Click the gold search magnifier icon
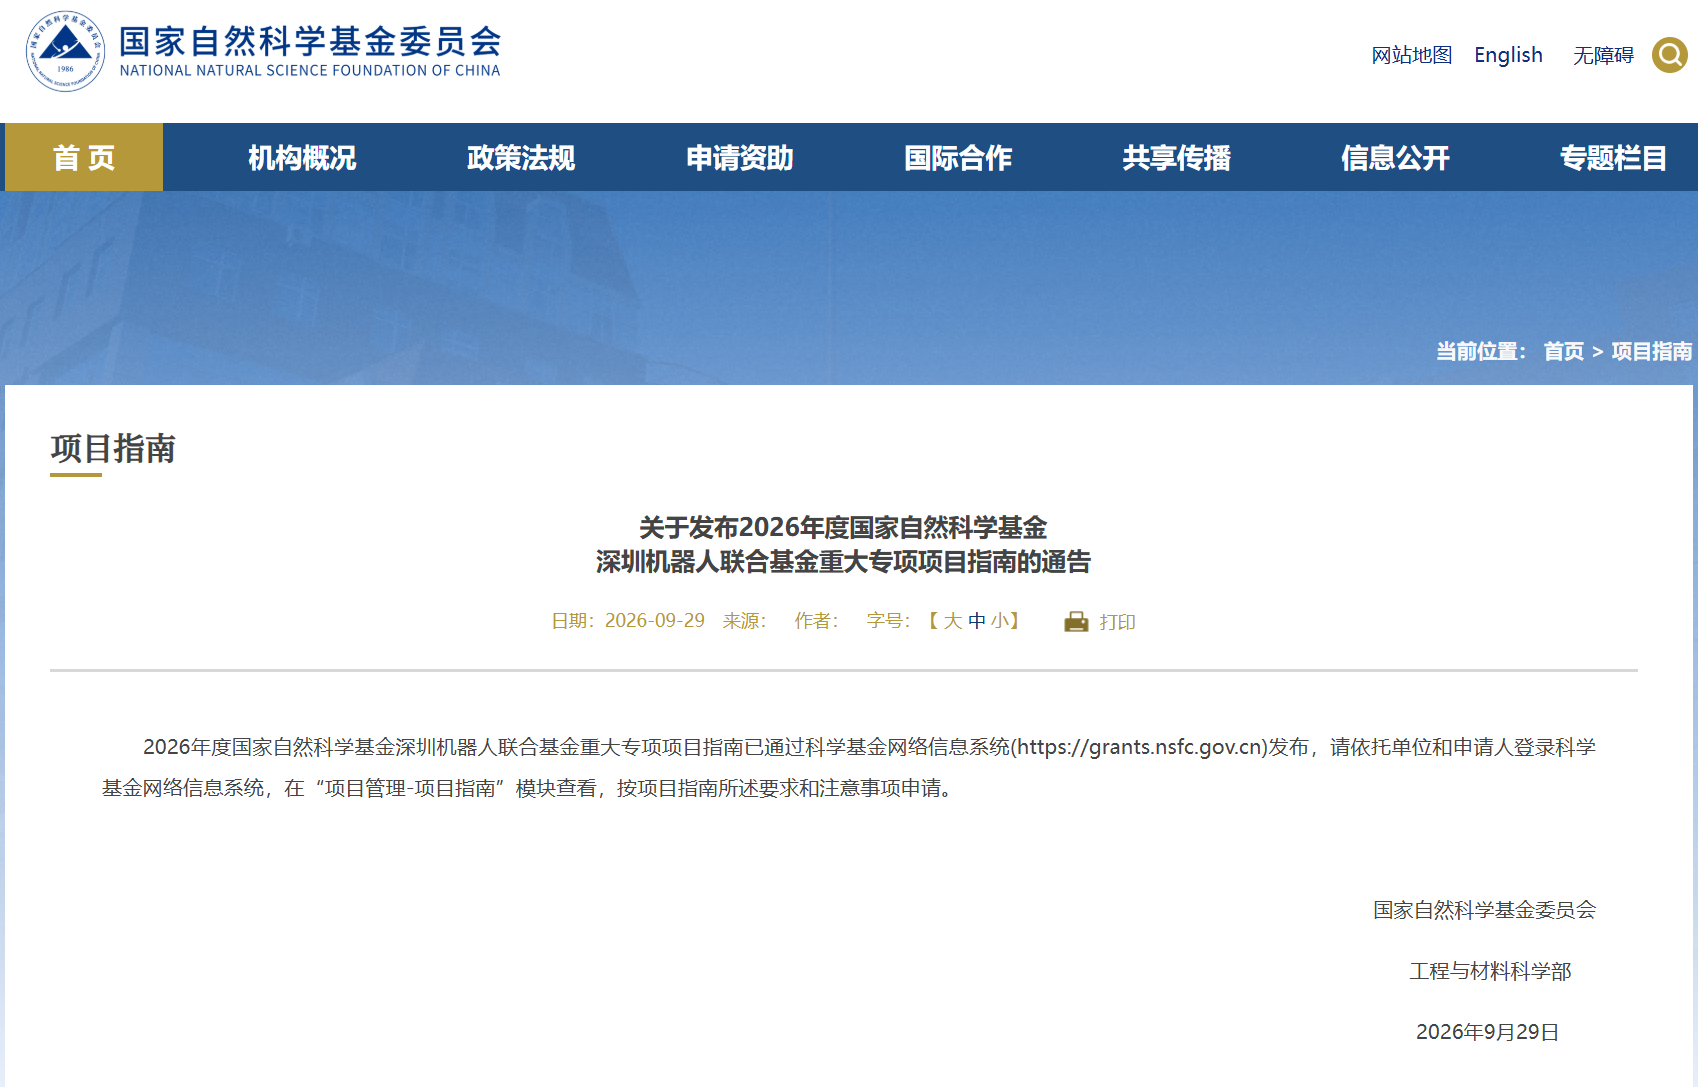The height and width of the screenshot is (1087, 1698). coord(1669,55)
